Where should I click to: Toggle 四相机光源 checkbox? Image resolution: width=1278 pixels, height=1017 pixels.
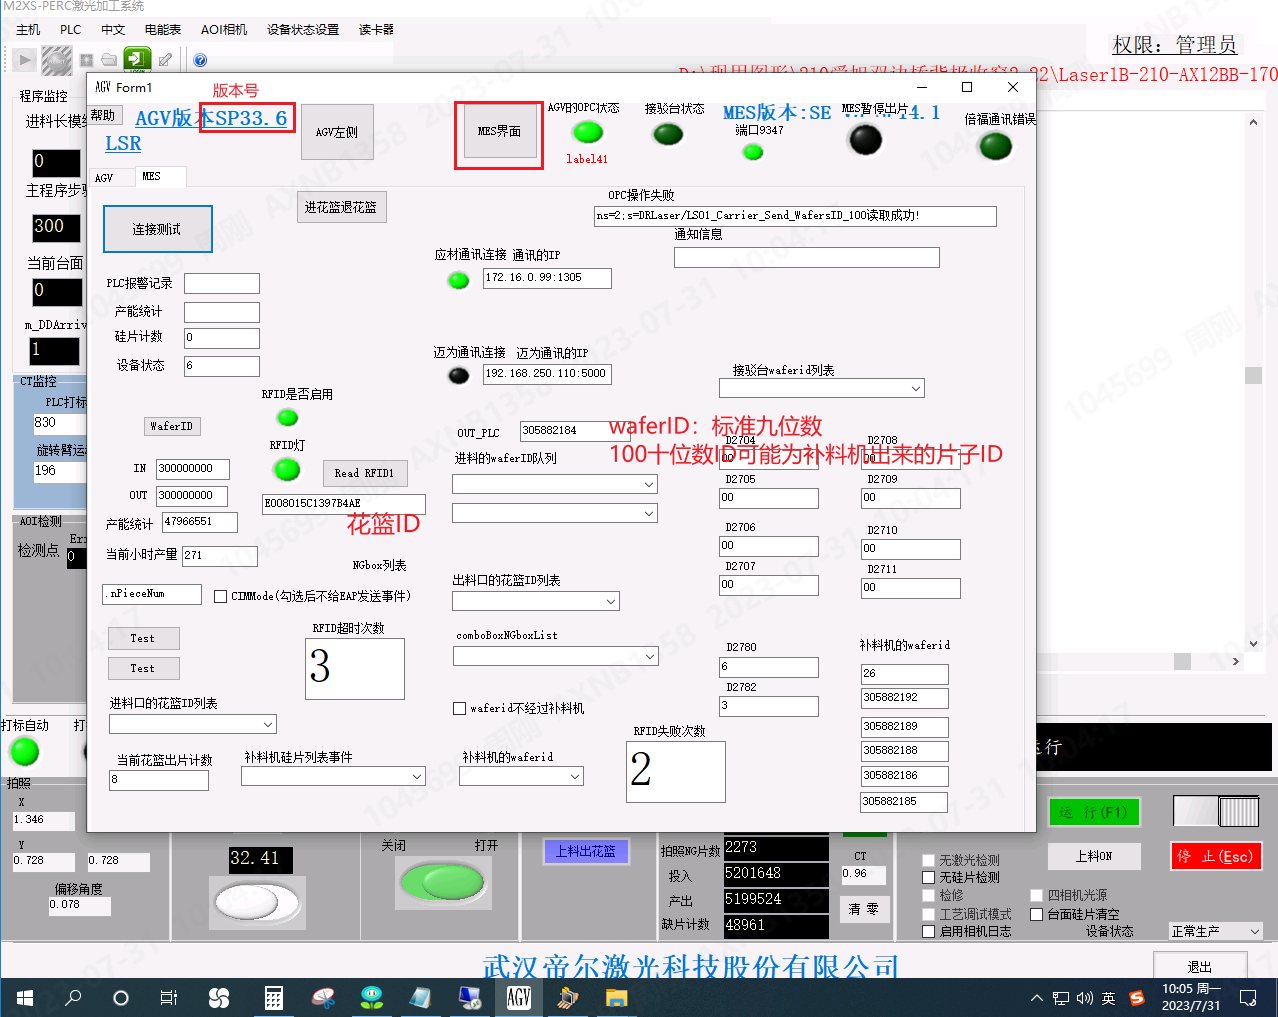pyautogui.click(x=1036, y=895)
